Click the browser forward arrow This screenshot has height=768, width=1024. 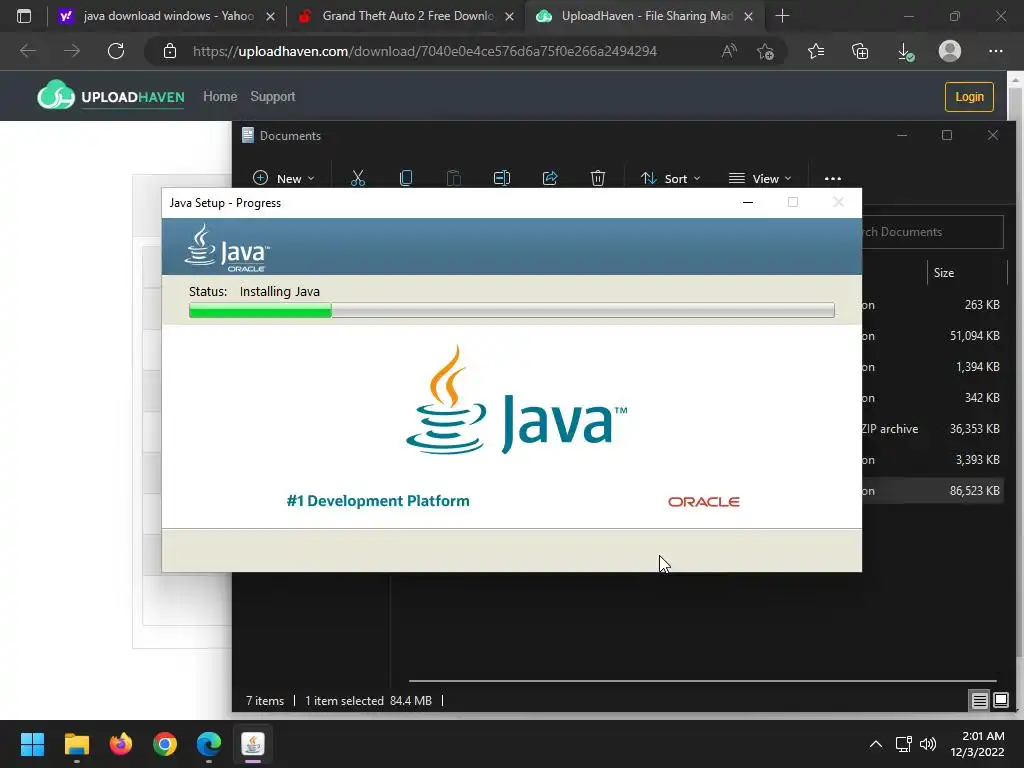point(72,51)
